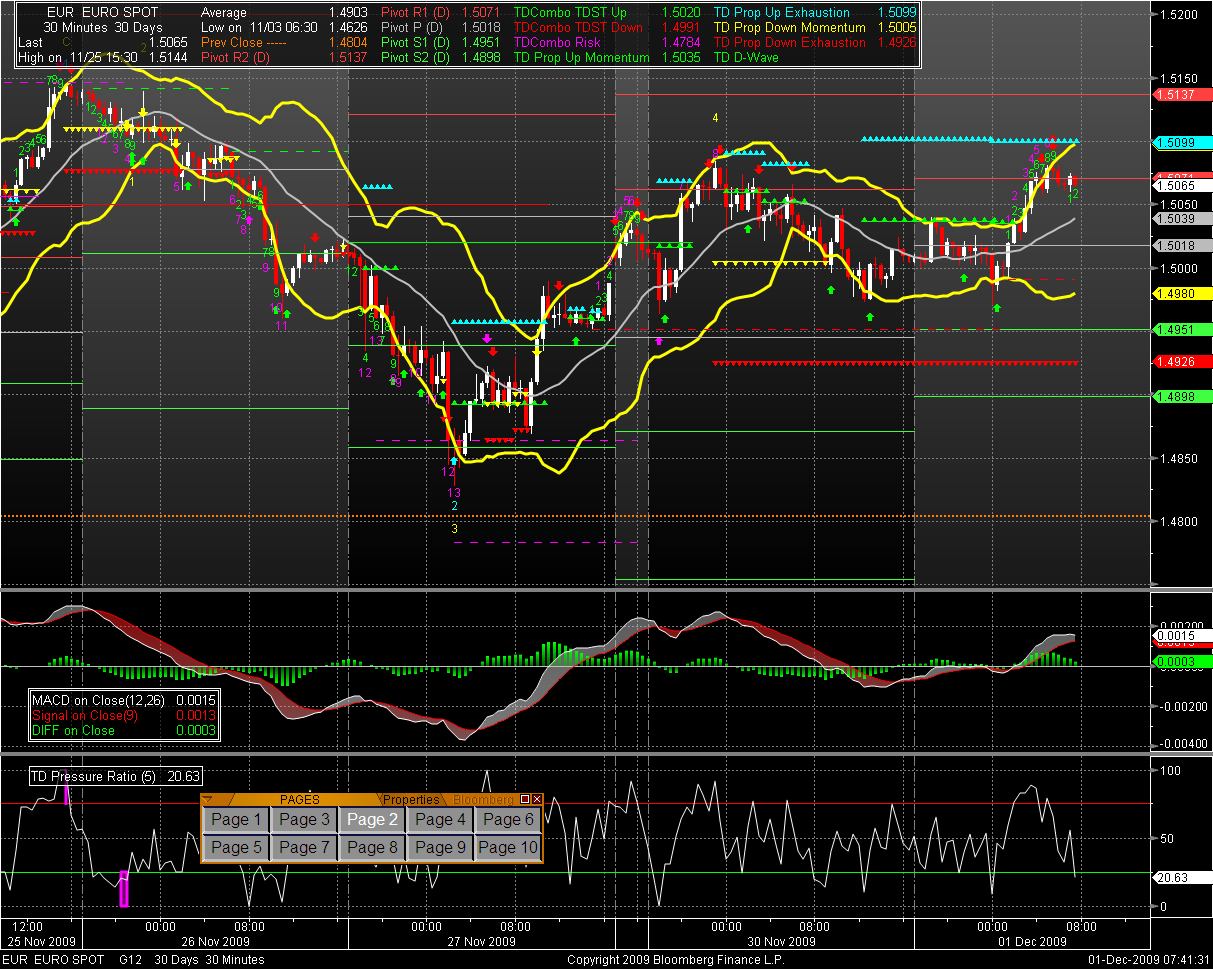The width and height of the screenshot is (1213, 969).
Task: Click the highlighted Page 2 button
Action: point(372,820)
